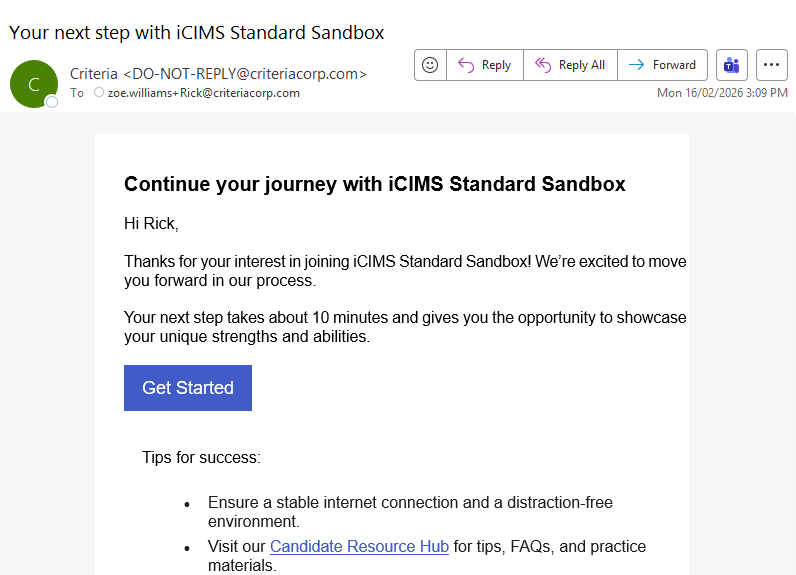Click the "Thanks for your interest" paragraph
796x575 pixels.
click(405, 271)
